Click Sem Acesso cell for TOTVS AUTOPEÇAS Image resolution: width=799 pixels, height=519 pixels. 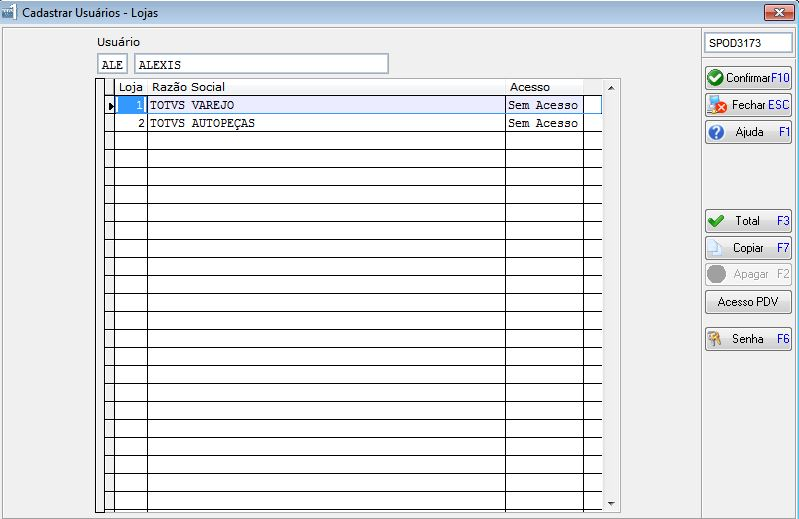(544, 123)
